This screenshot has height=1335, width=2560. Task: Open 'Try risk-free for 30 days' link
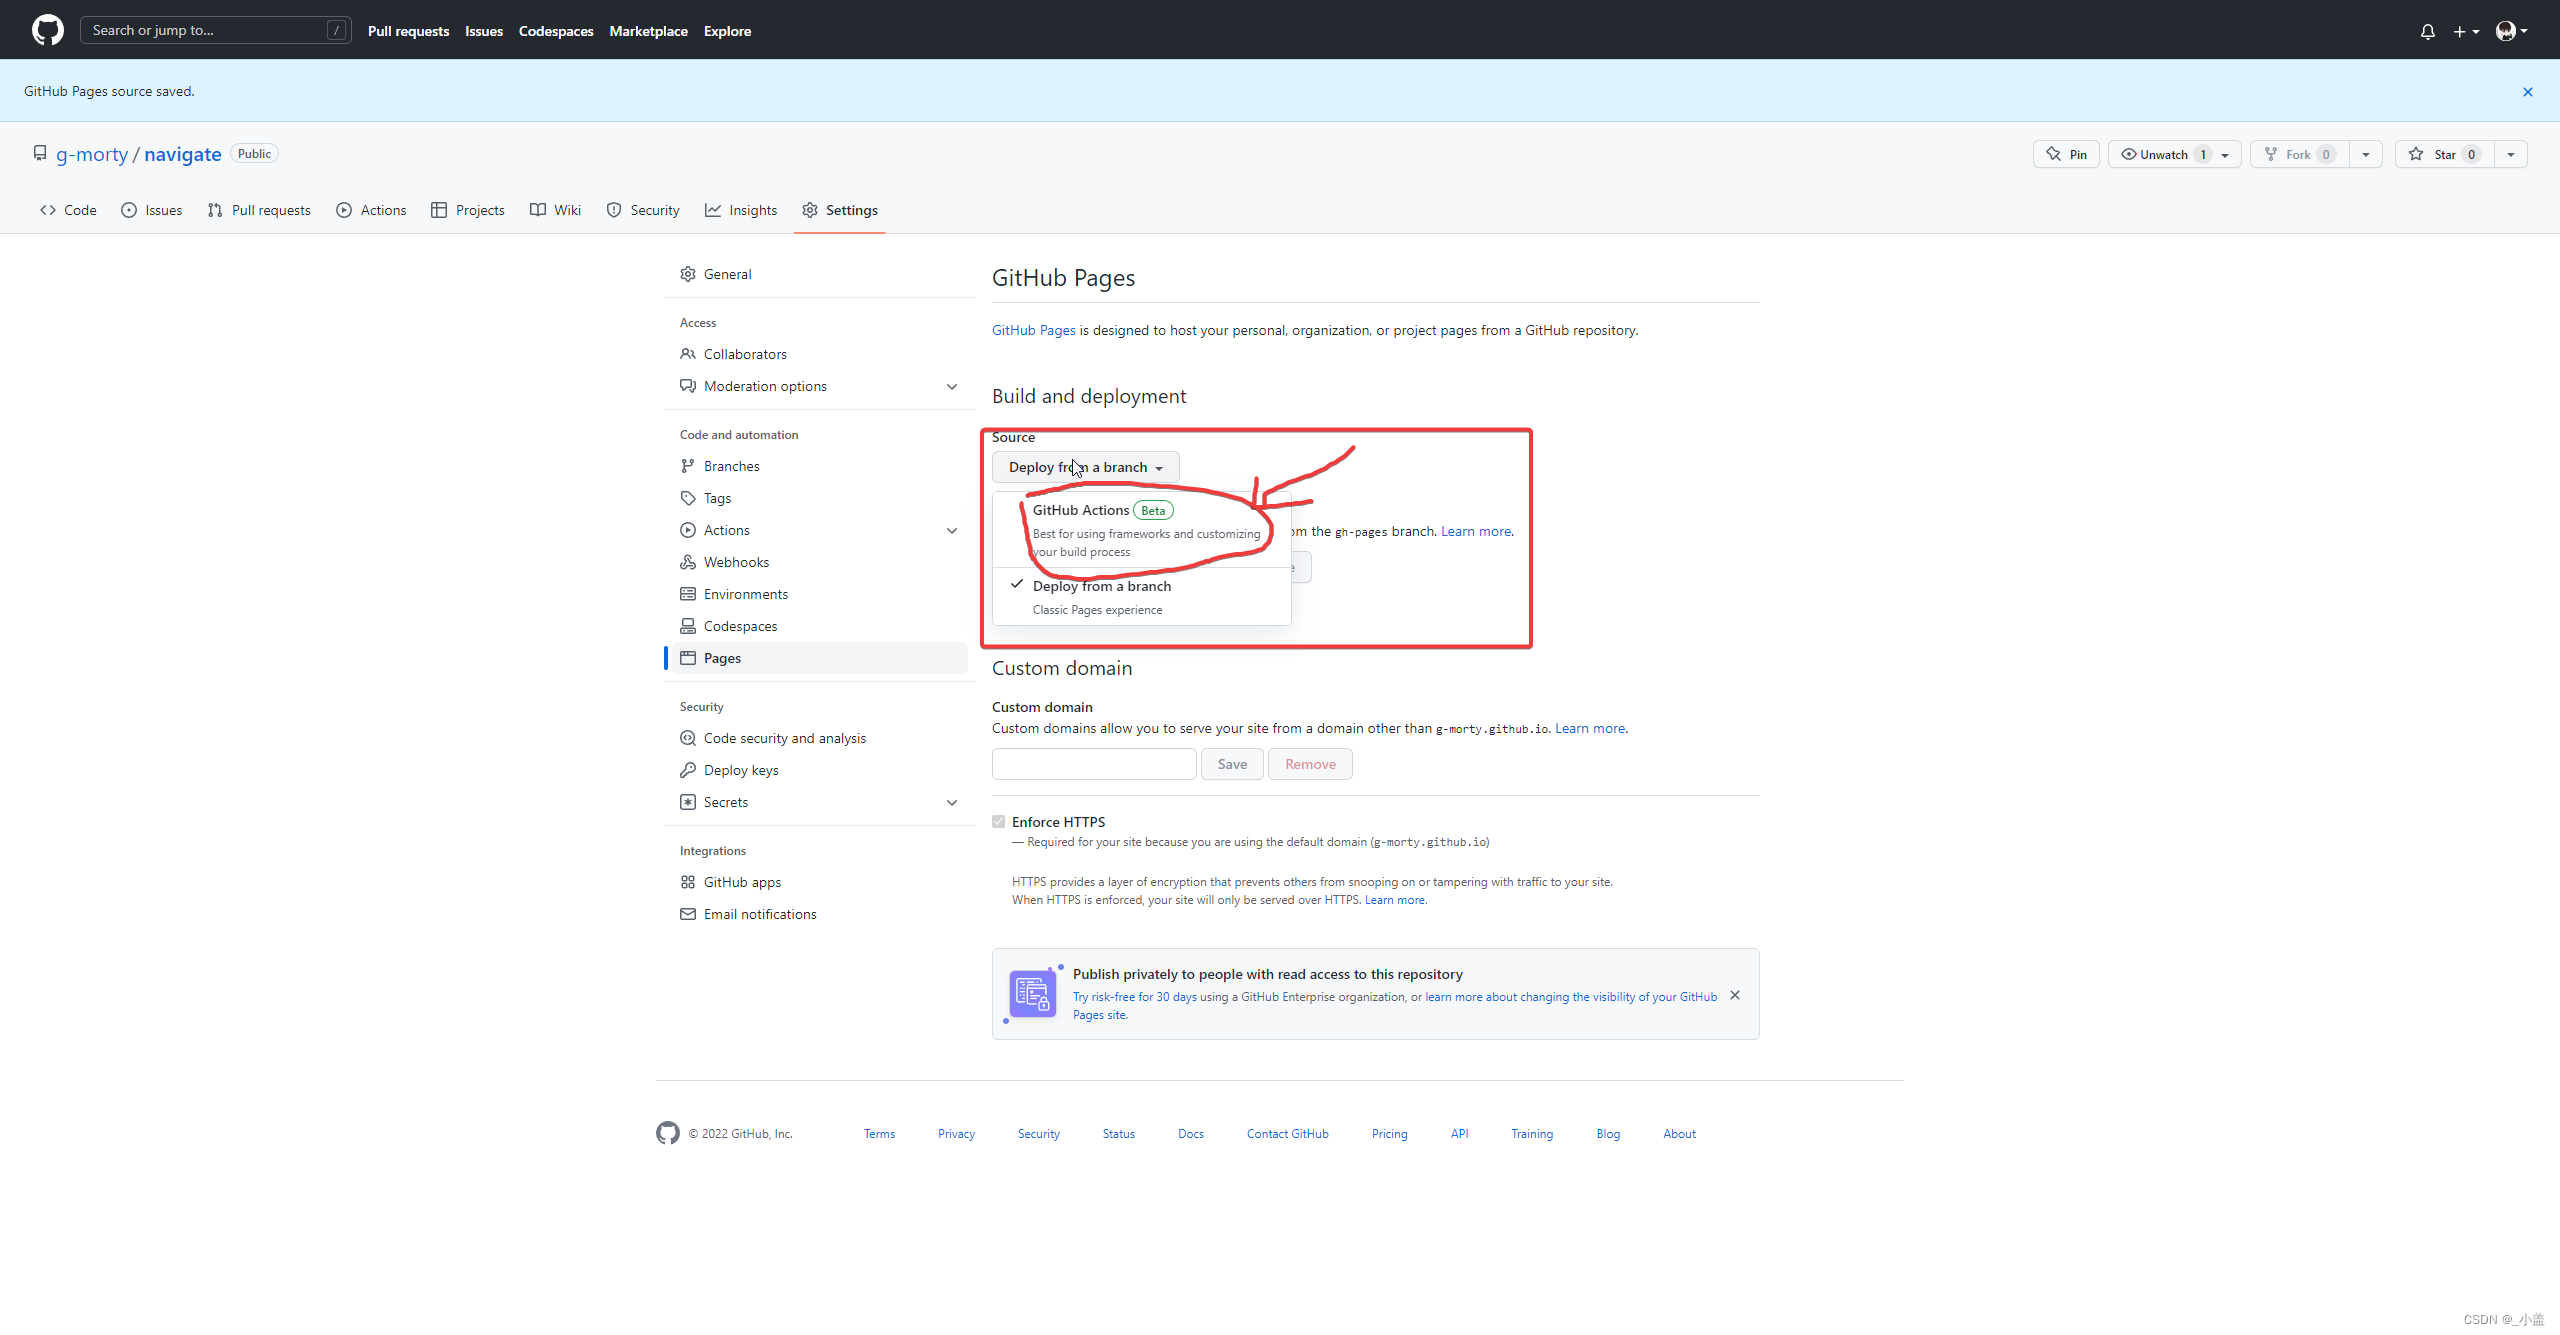pos(1135,997)
